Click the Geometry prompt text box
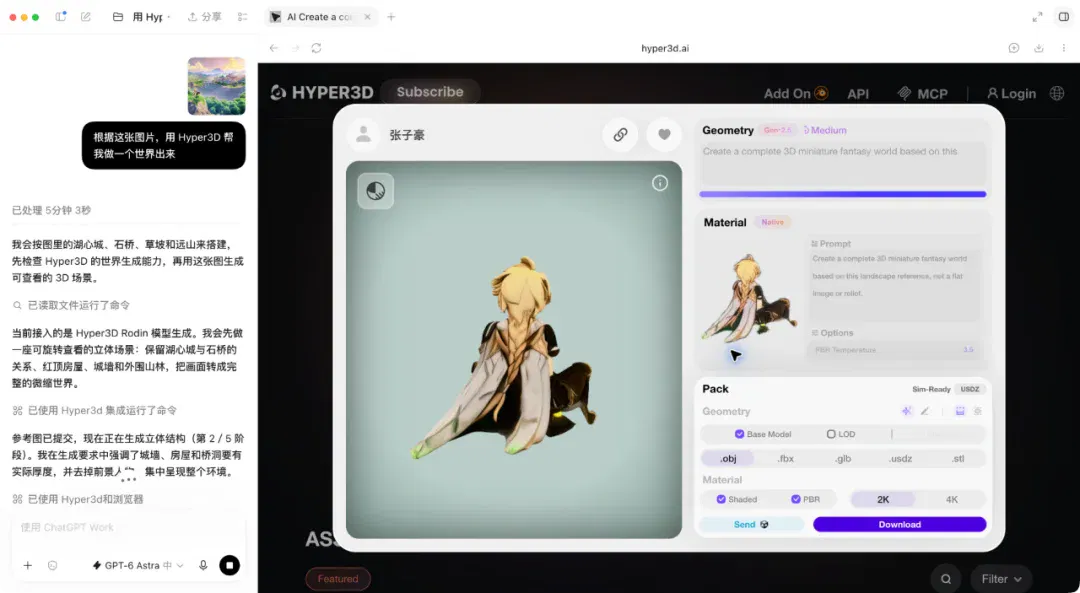 click(842, 164)
